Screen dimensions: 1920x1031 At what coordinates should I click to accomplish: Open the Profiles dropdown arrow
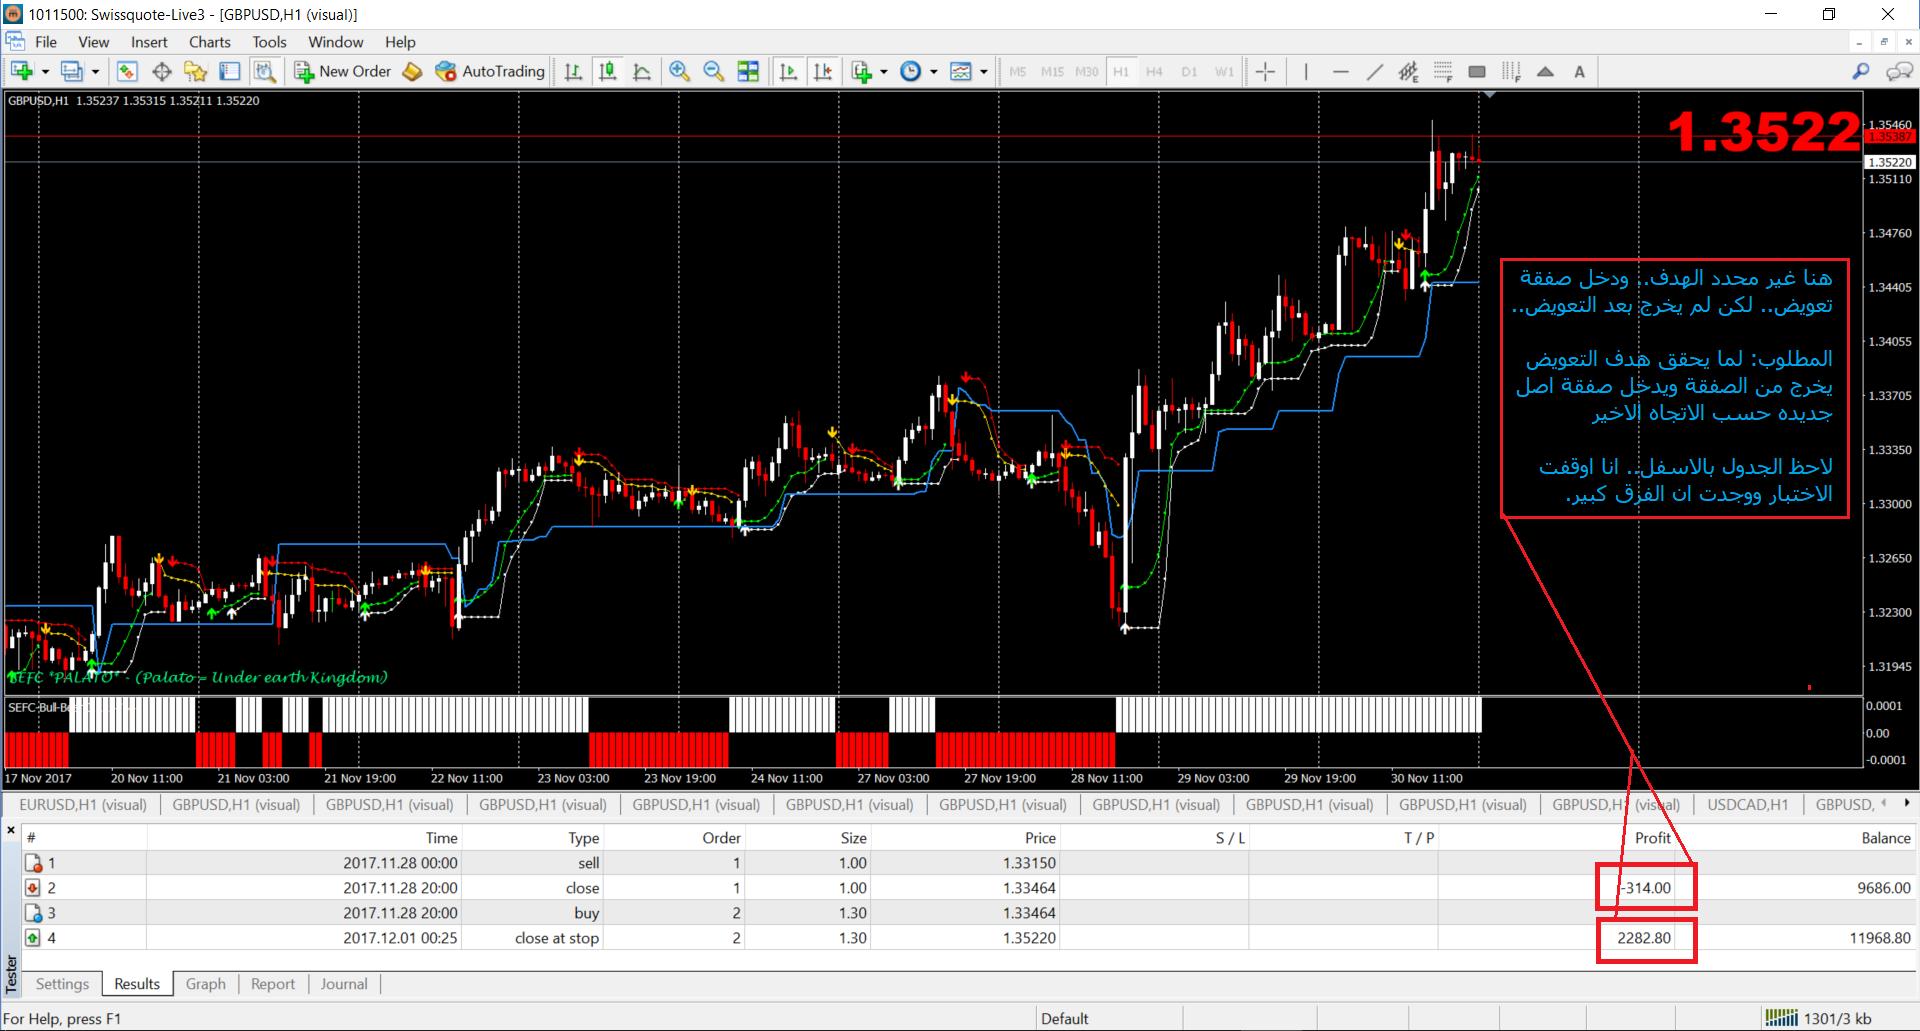point(95,71)
